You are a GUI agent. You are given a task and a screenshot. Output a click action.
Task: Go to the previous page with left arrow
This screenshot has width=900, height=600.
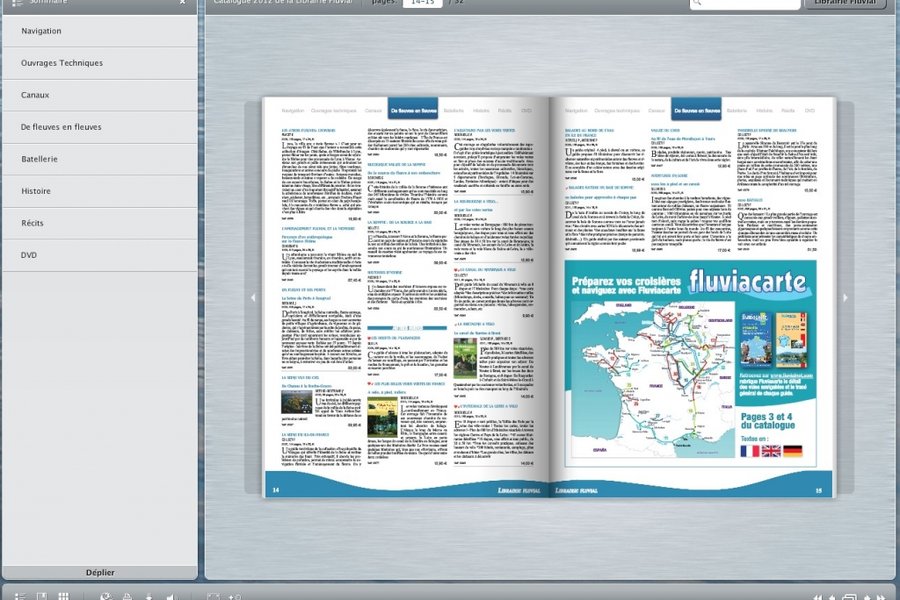(253, 297)
